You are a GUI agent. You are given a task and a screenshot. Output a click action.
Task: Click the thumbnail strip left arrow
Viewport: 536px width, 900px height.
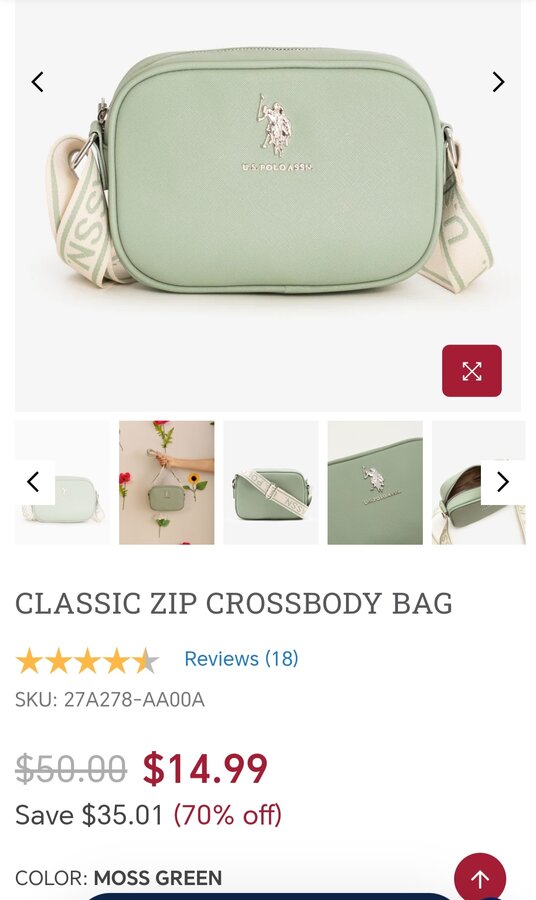(x=34, y=482)
